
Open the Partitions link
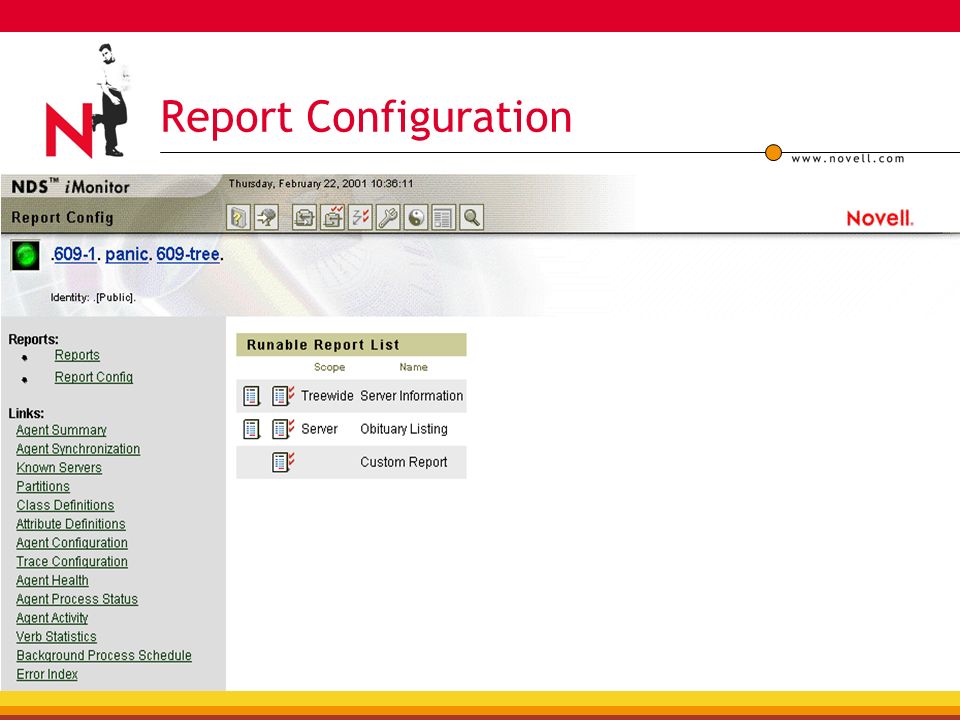click(x=43, y=487)
